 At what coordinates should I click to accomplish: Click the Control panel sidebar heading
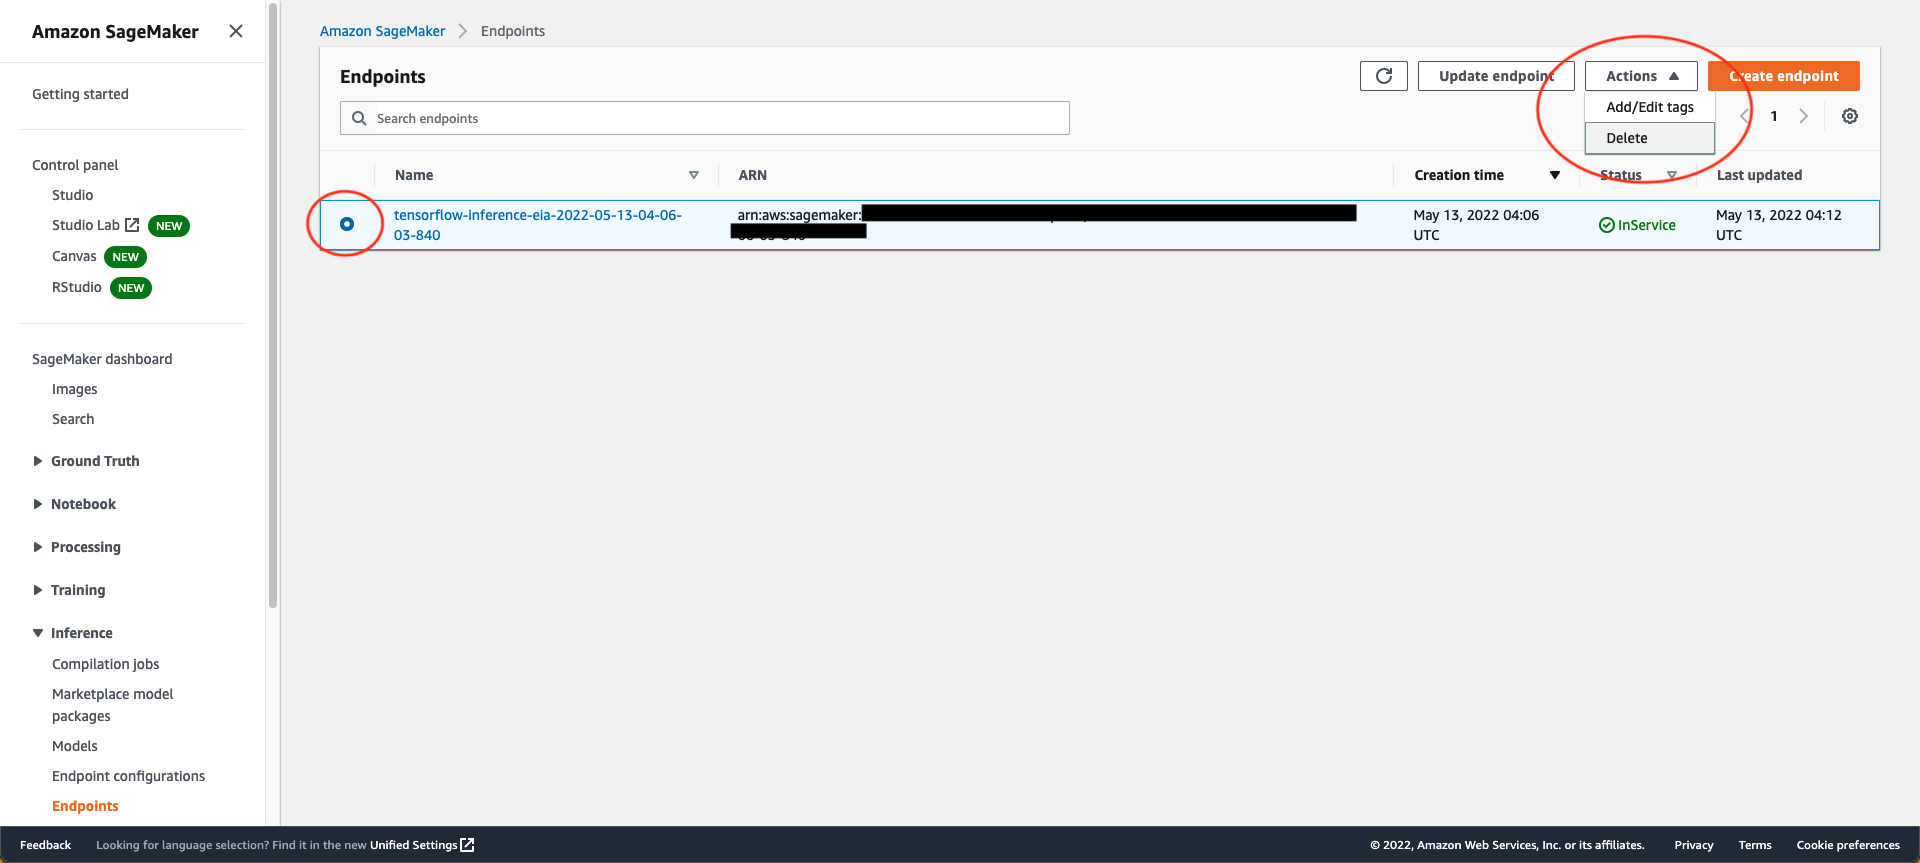pyautogui.click(x=75, y=165)
